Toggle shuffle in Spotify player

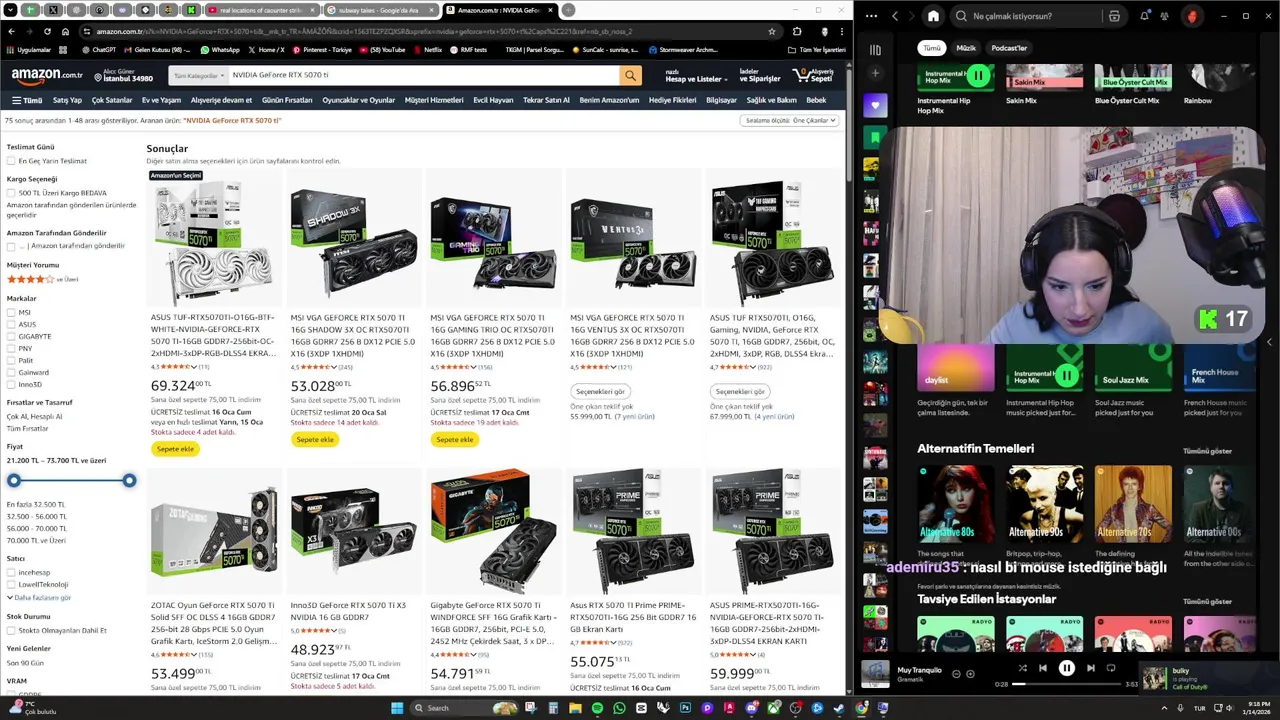tap(1022, 668)
